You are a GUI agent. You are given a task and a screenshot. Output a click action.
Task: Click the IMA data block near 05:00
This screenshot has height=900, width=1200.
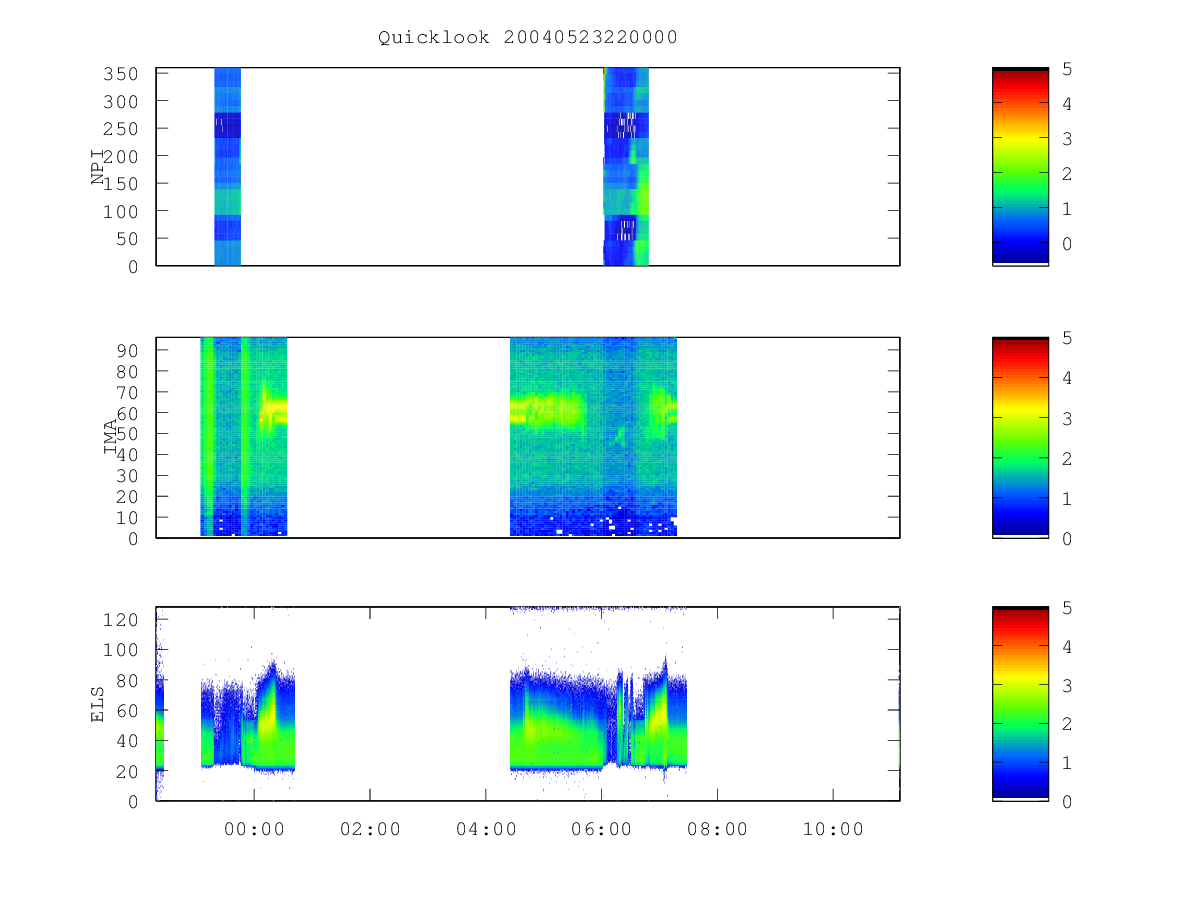pyautogui.click(x=593, y=437)
